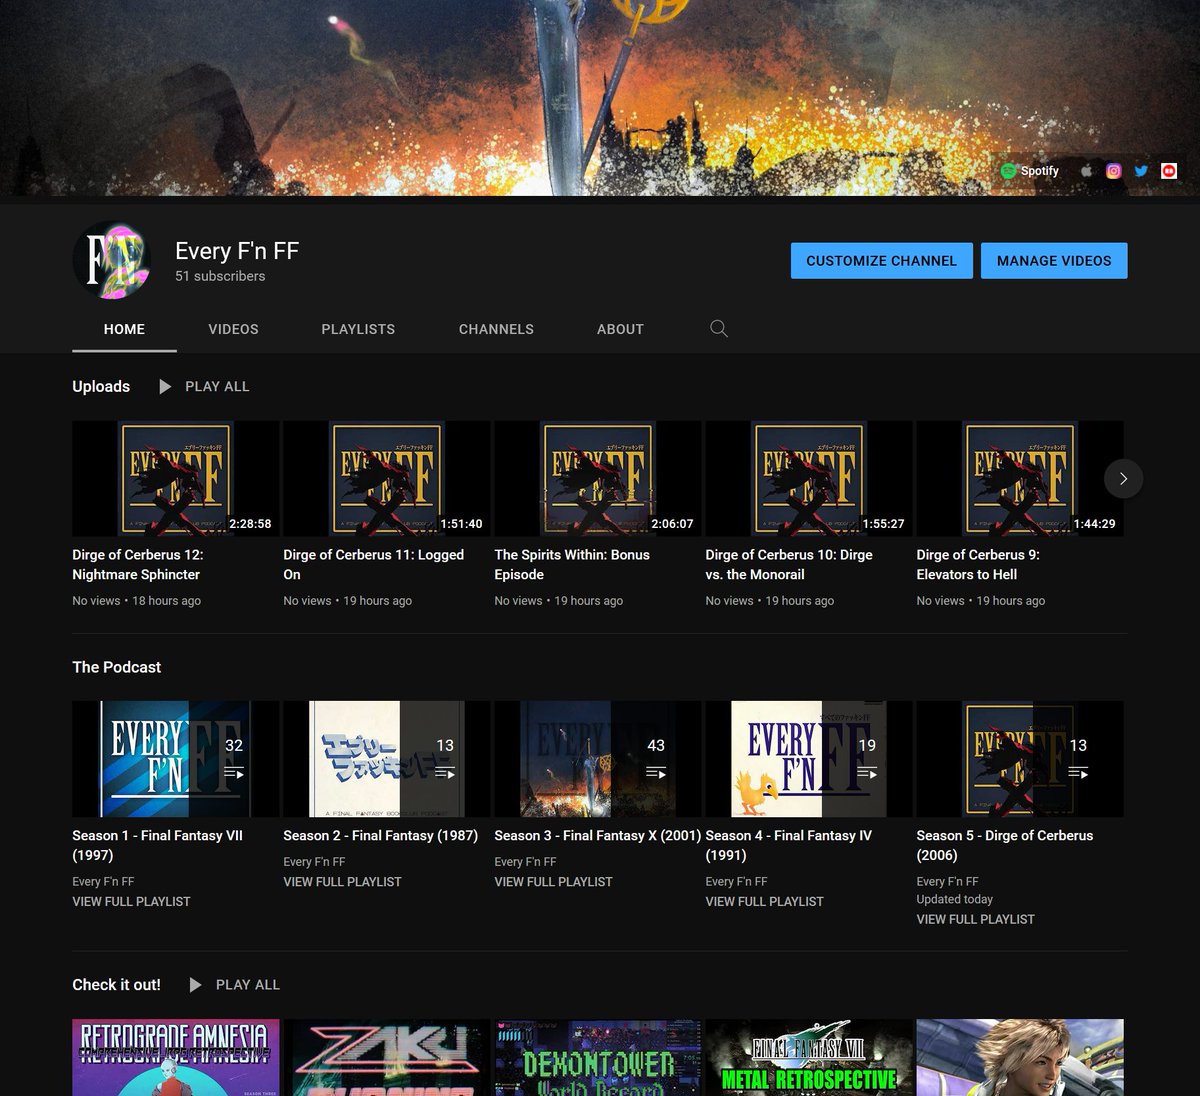Screen dimensions: 1200x1096
Task: Click the MANAGE VIDEOS button
Action: click(x=1054, y=261)
